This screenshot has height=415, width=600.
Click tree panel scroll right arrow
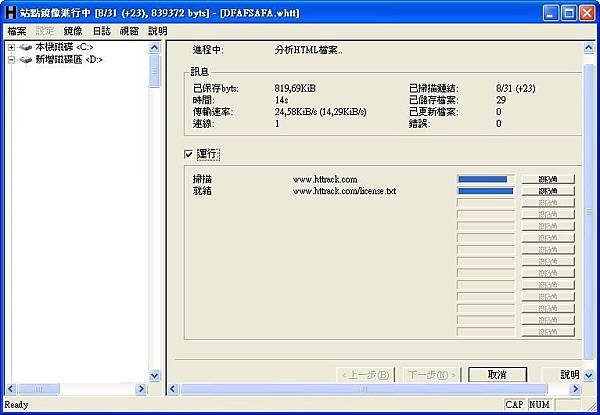(141, 389)
